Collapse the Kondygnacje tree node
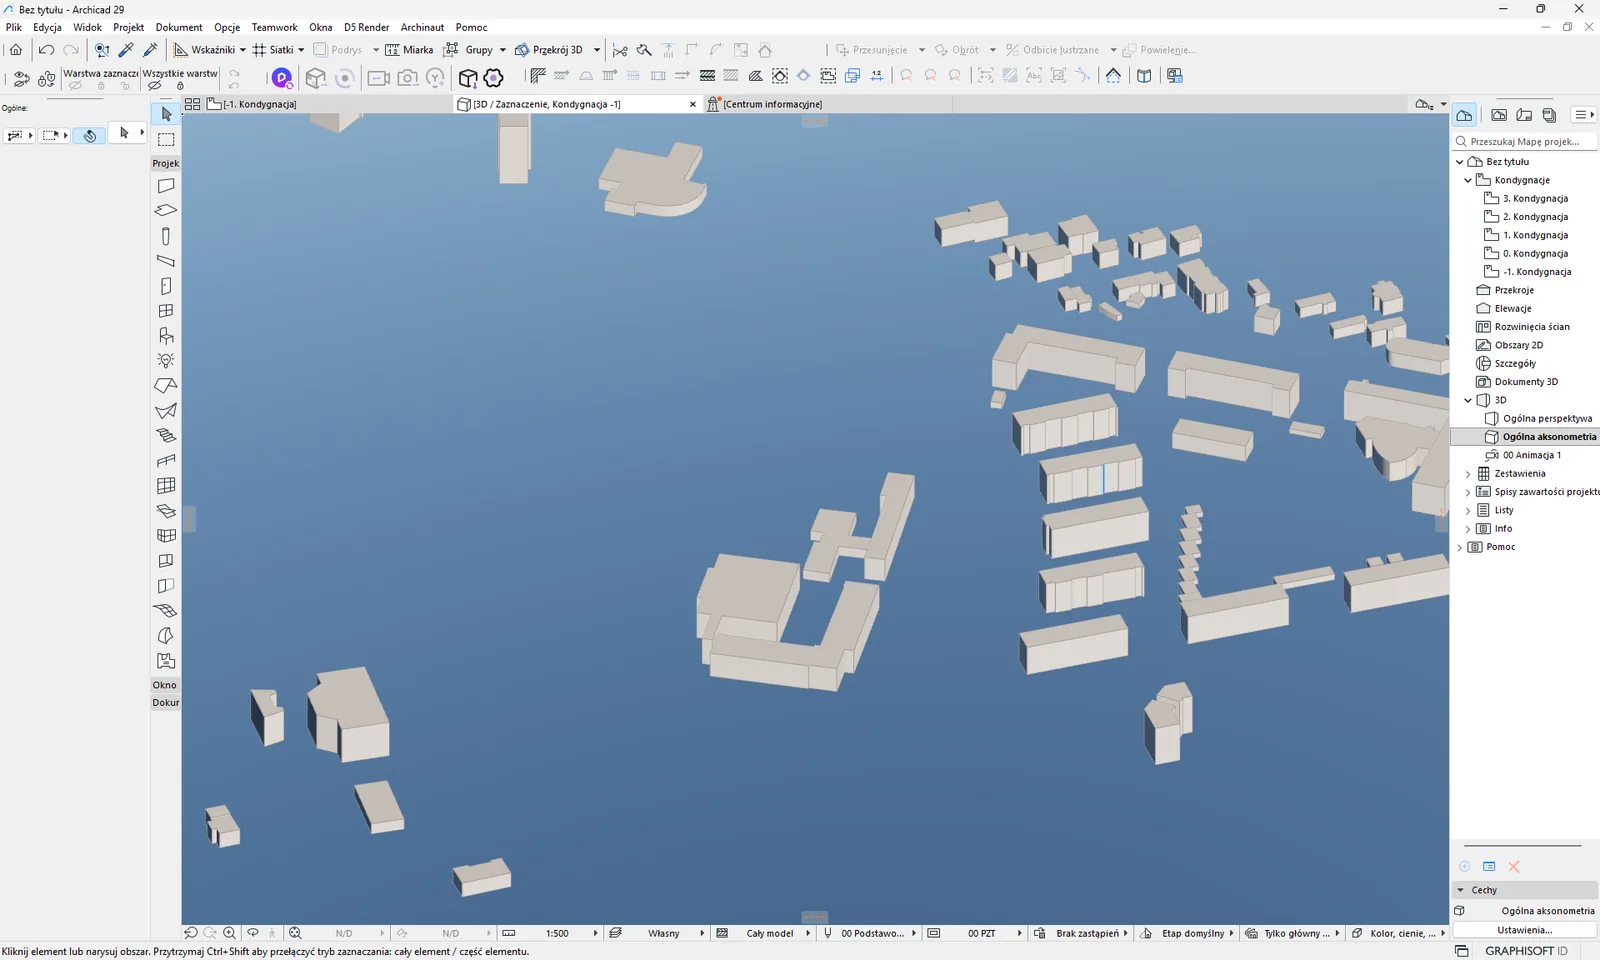Viewport: 1600px width, 960px height. (1468, 180)
